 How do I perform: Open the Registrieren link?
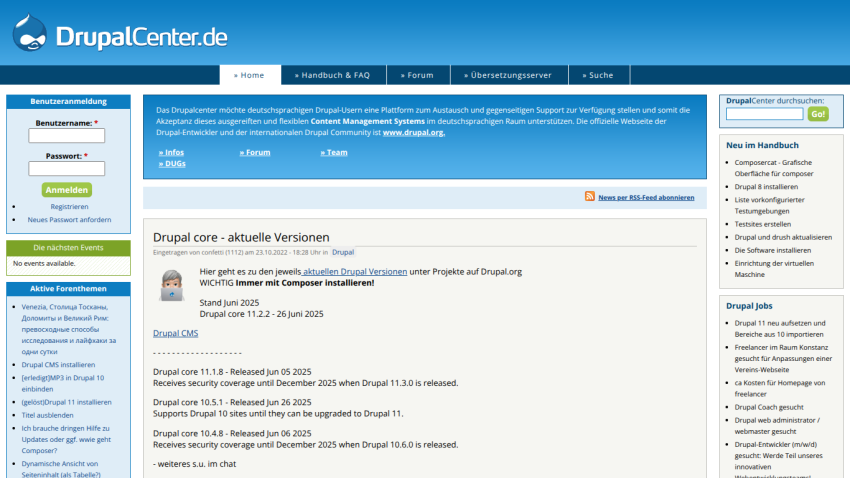[69, 206]
